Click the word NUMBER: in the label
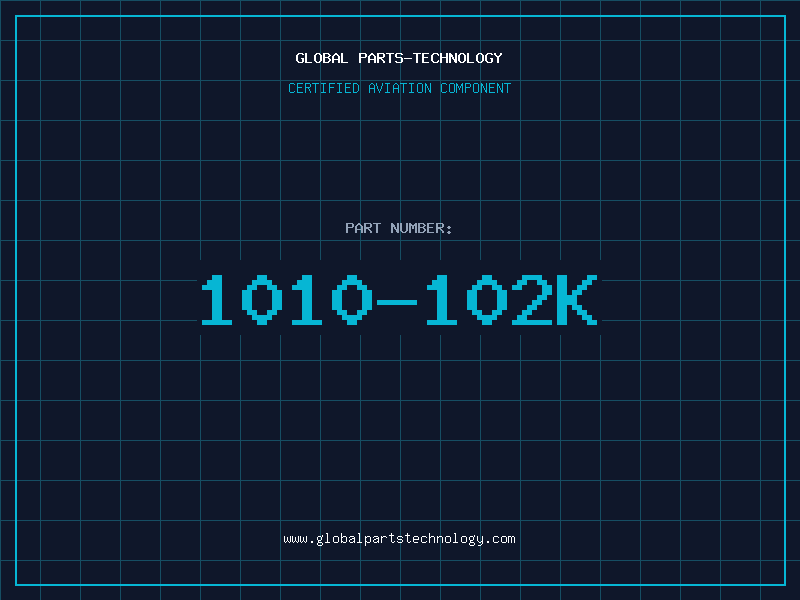 (421, 228)
